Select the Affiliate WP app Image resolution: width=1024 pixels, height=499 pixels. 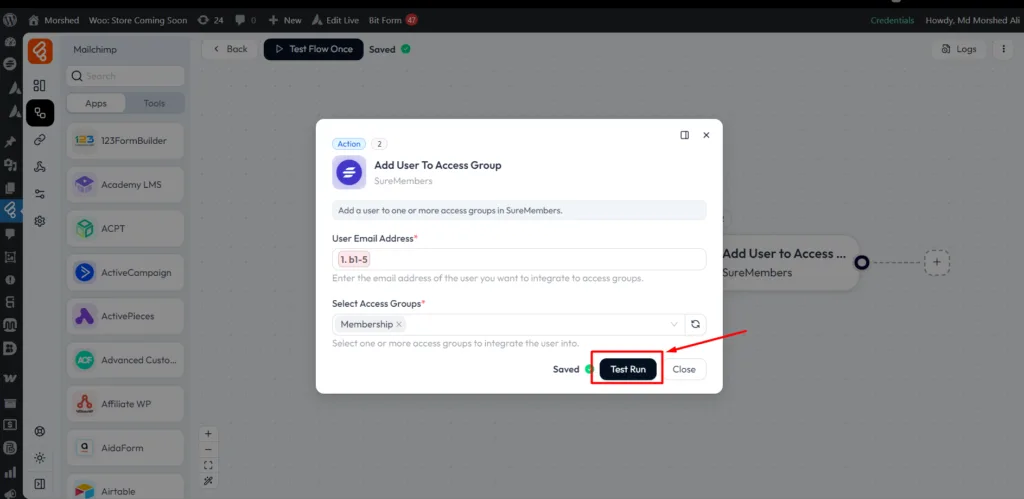[x=125, y=404]
